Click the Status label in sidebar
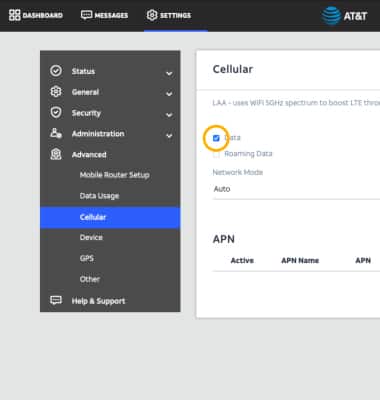The height and width of the screenshot is (400, 380). coord(83,71)
